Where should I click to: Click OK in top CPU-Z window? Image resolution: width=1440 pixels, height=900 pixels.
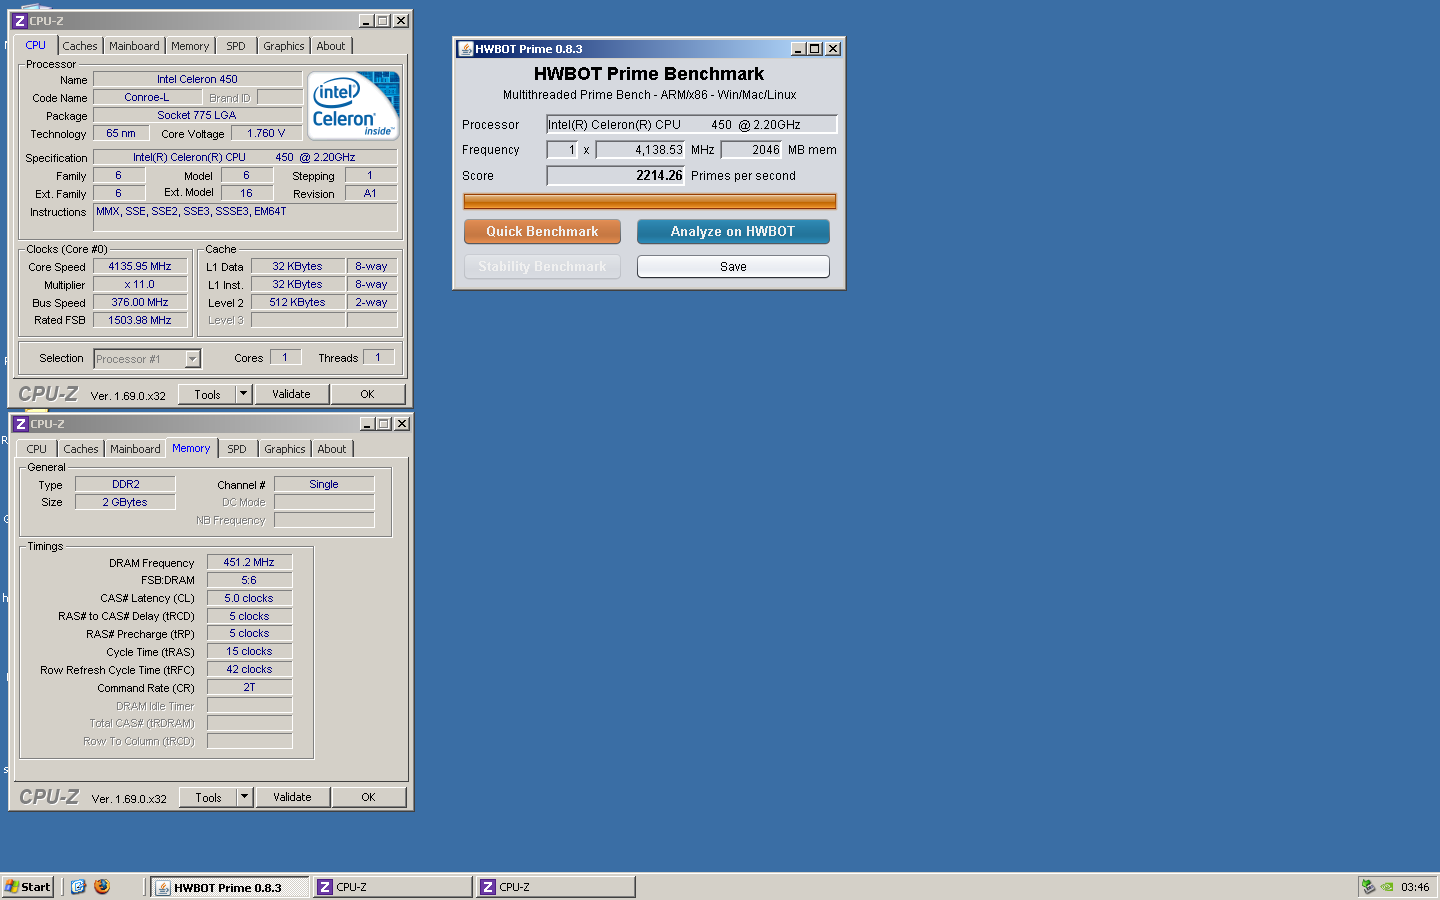click(x=367, y=394)
